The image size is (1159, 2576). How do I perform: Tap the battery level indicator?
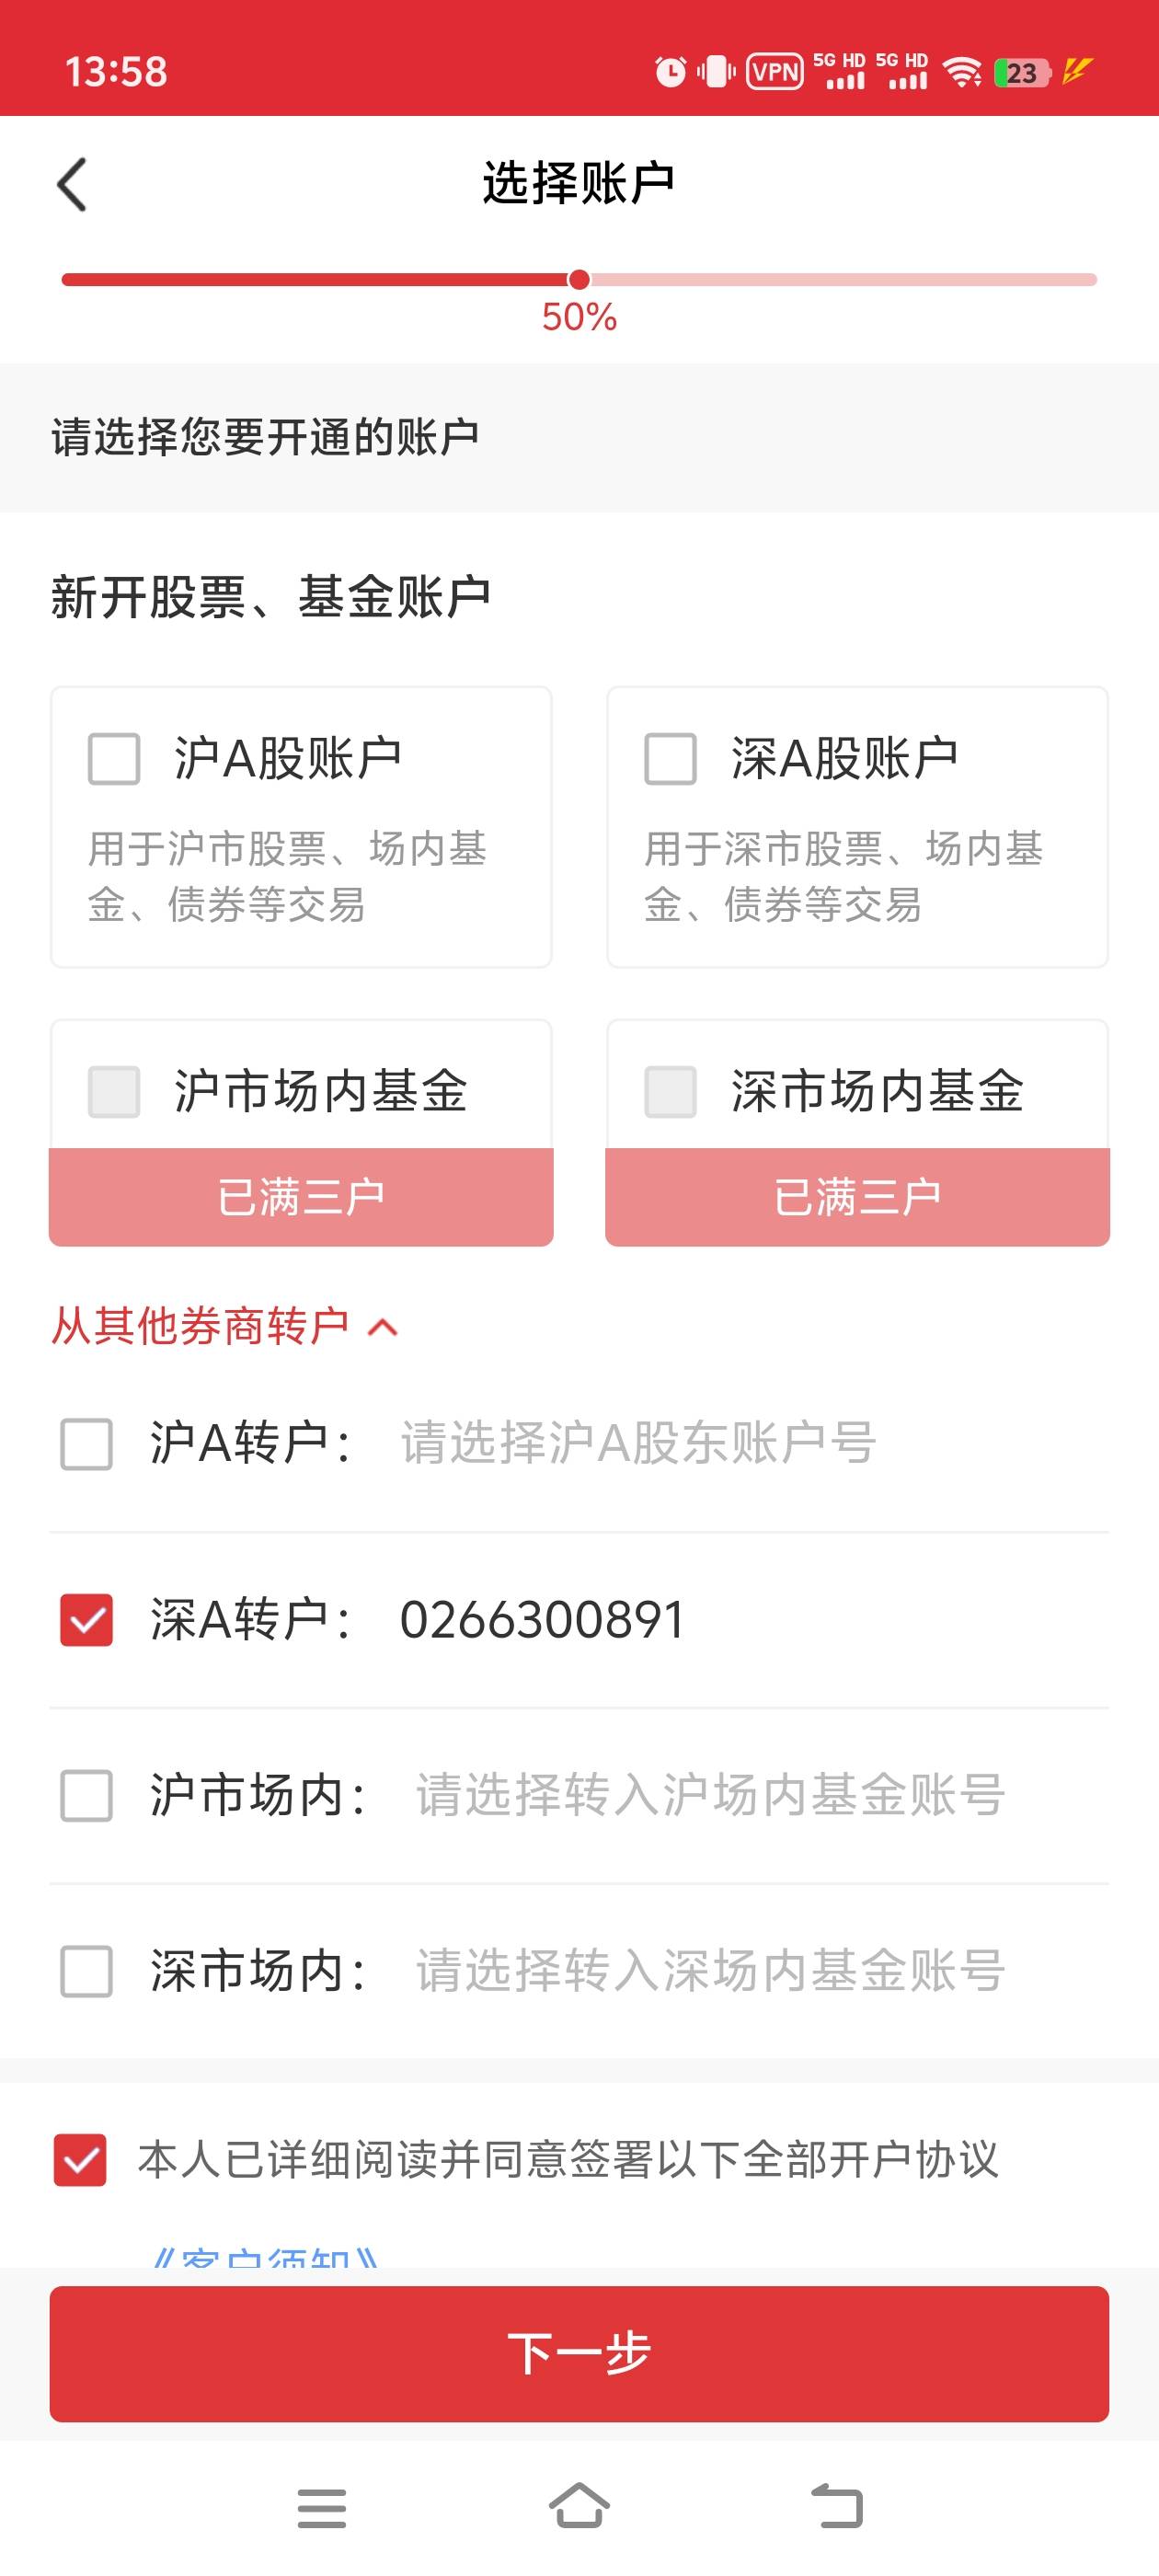(1022, 73)
